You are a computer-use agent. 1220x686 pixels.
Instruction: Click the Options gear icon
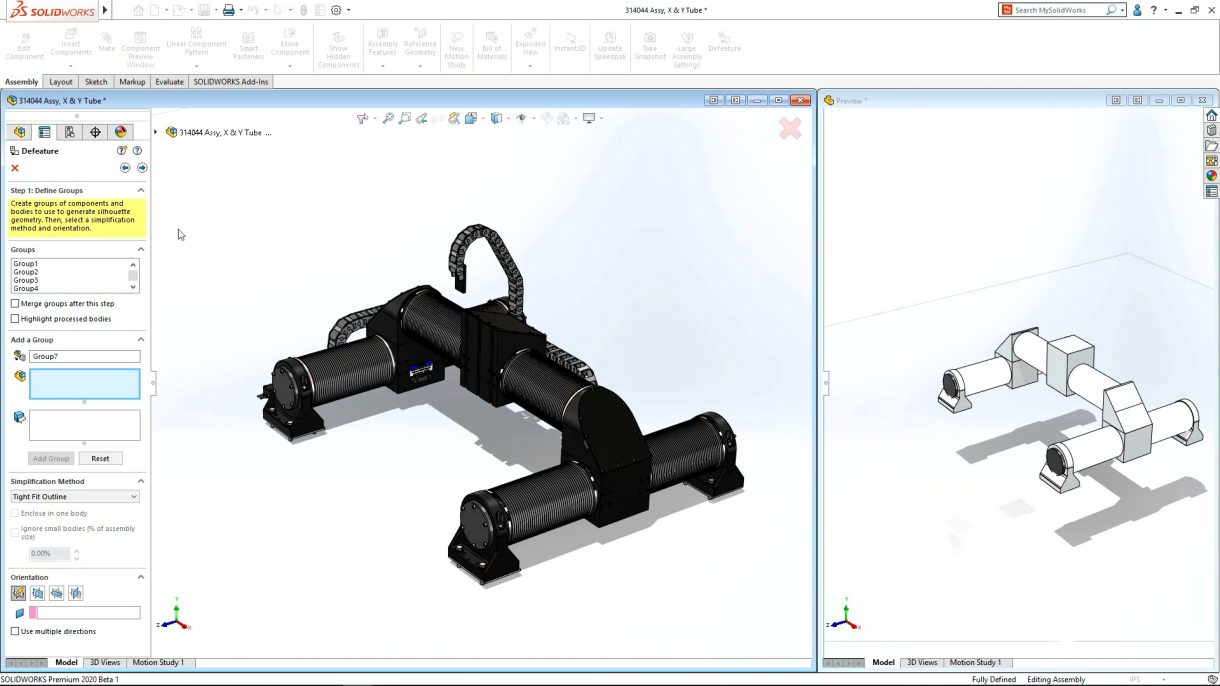[x=336, y=10]
